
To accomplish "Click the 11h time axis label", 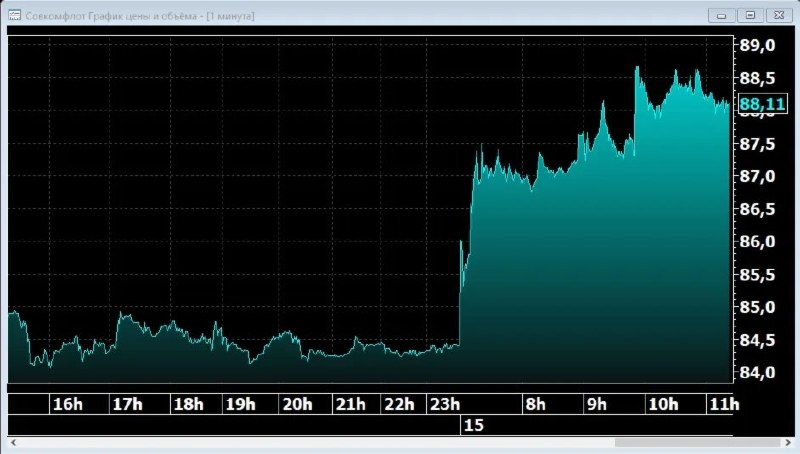I will point(724,405).
